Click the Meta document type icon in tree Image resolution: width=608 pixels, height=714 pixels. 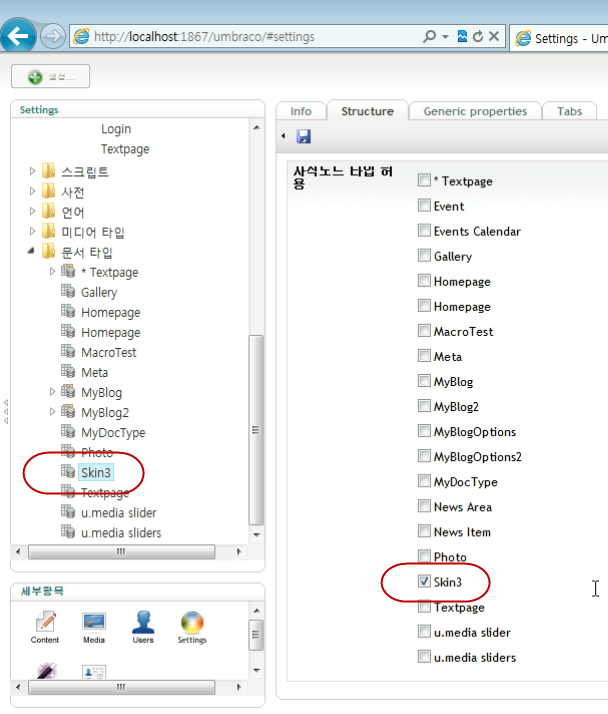tap(68, 371)
